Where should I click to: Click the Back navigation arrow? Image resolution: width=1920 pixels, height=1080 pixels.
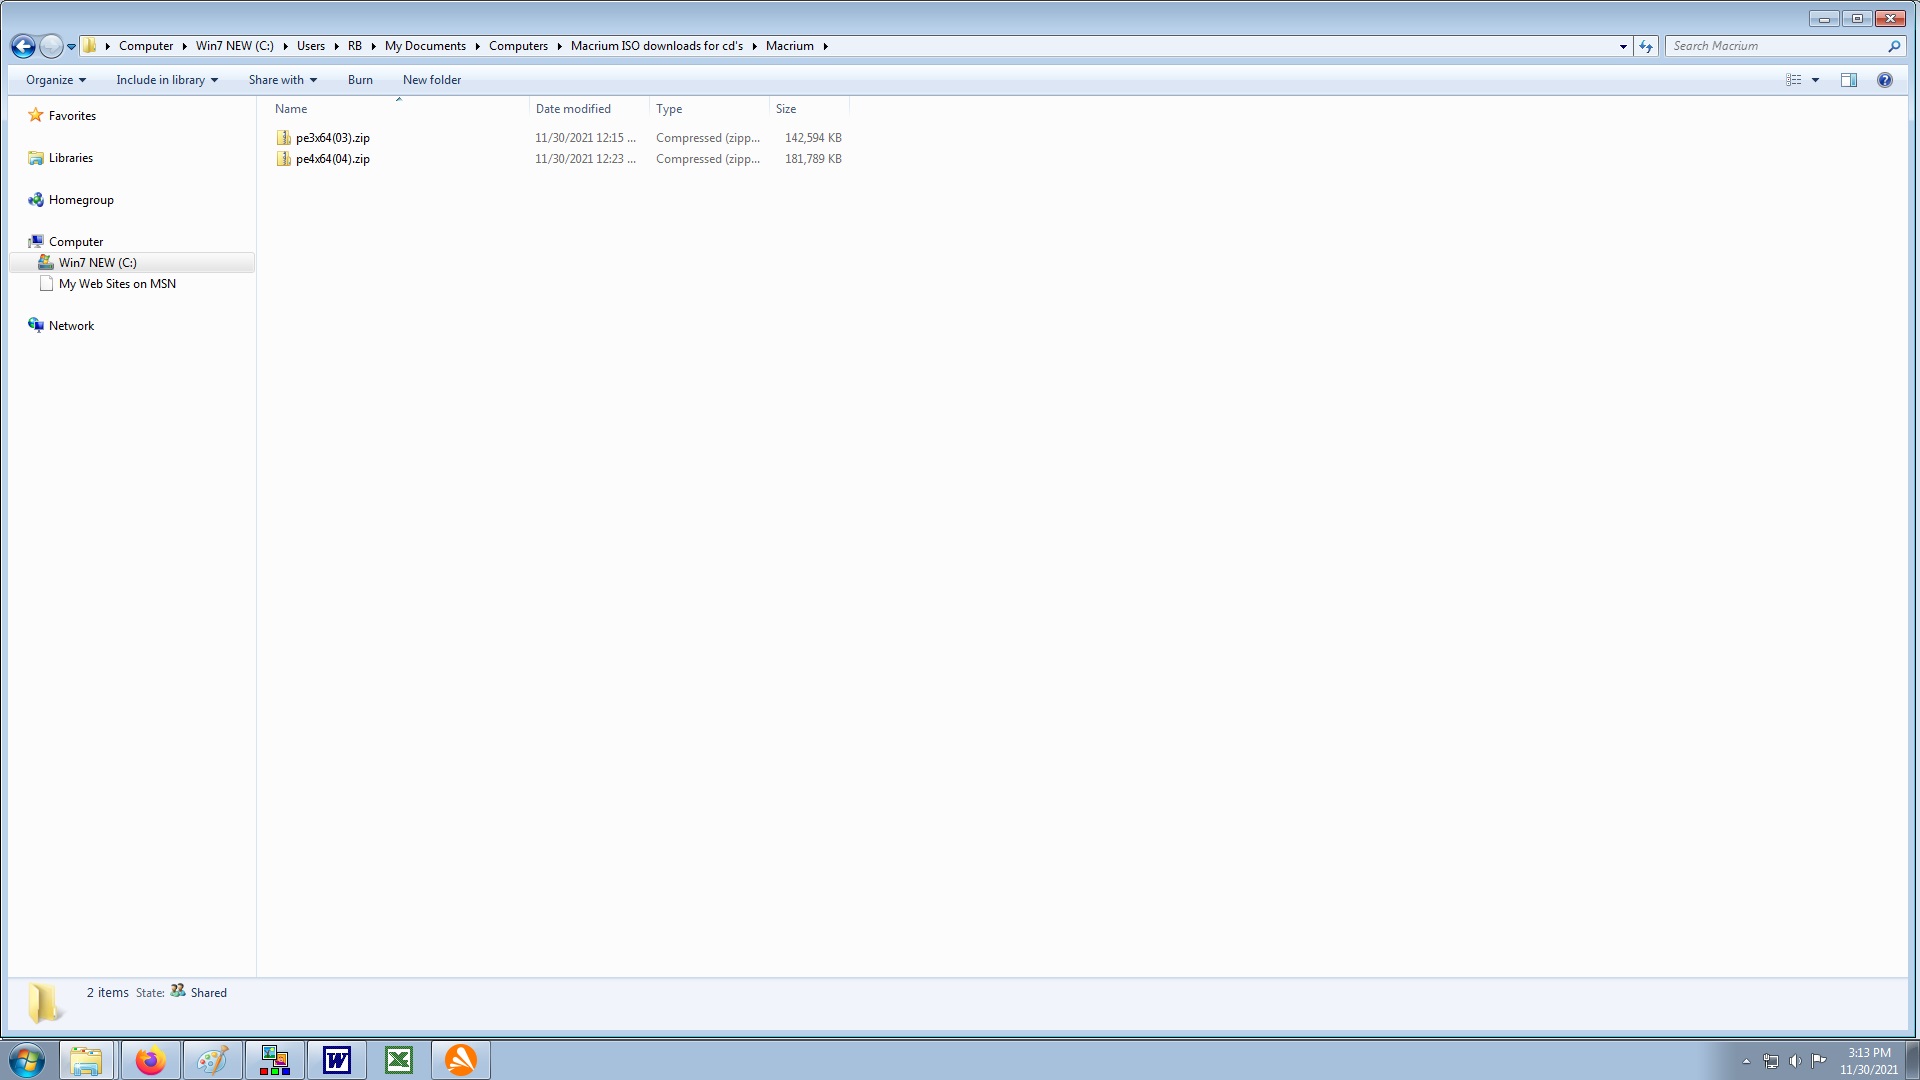23,46
